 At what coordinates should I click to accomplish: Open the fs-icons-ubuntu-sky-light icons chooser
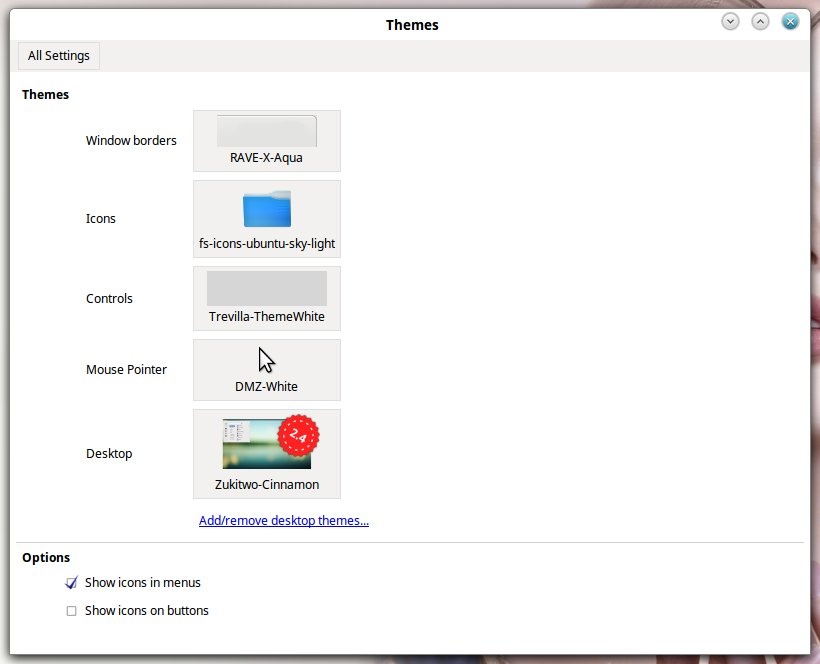(x=267, y=219)
